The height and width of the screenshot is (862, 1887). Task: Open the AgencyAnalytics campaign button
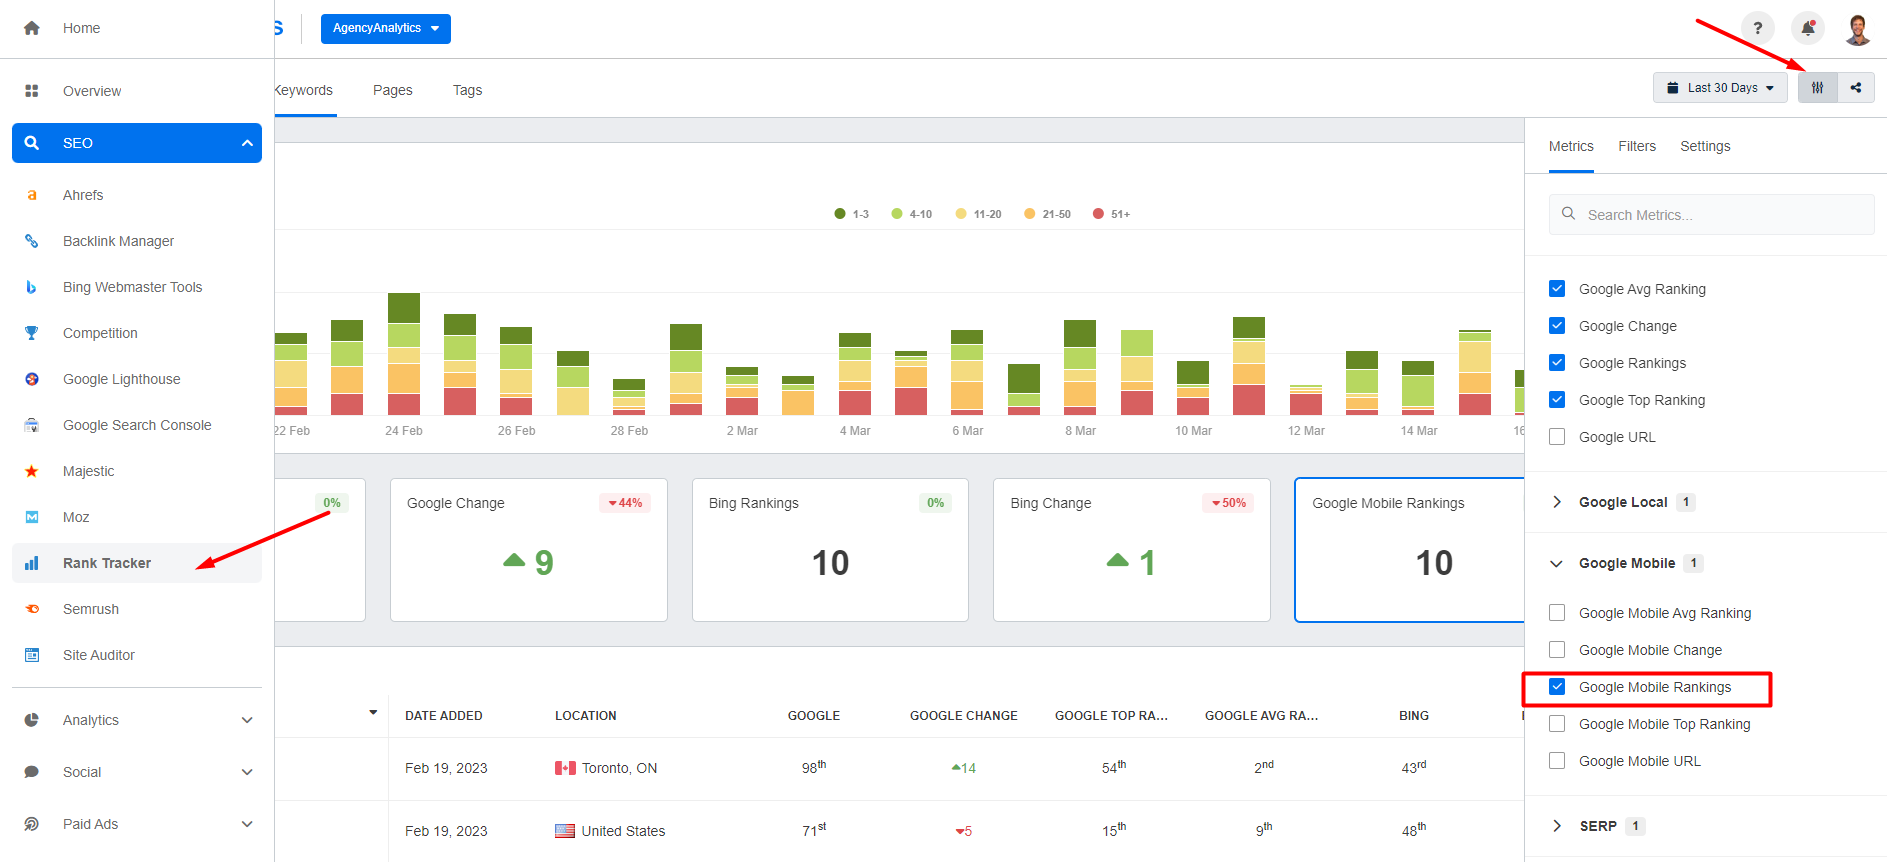coord(385,28)
